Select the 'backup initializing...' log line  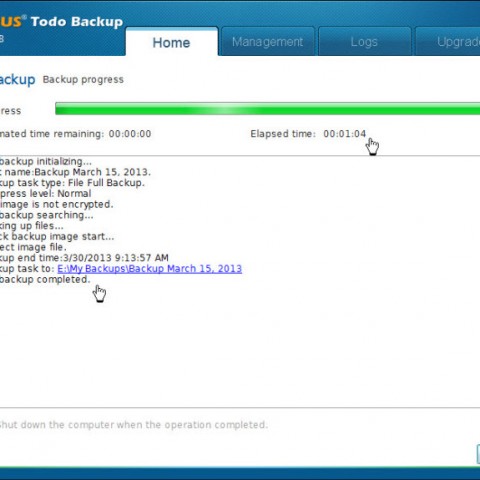[46, 162]
